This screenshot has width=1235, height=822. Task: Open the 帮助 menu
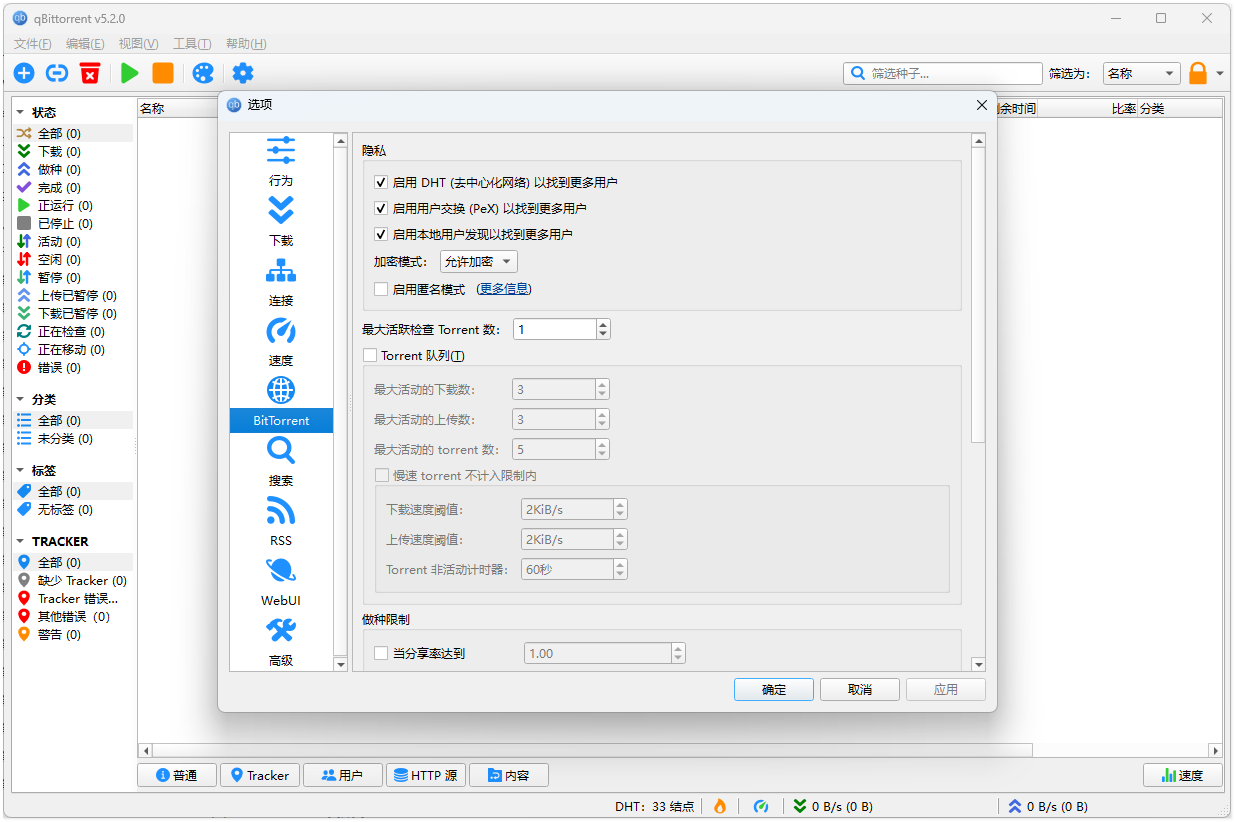[x=246, y=44]
